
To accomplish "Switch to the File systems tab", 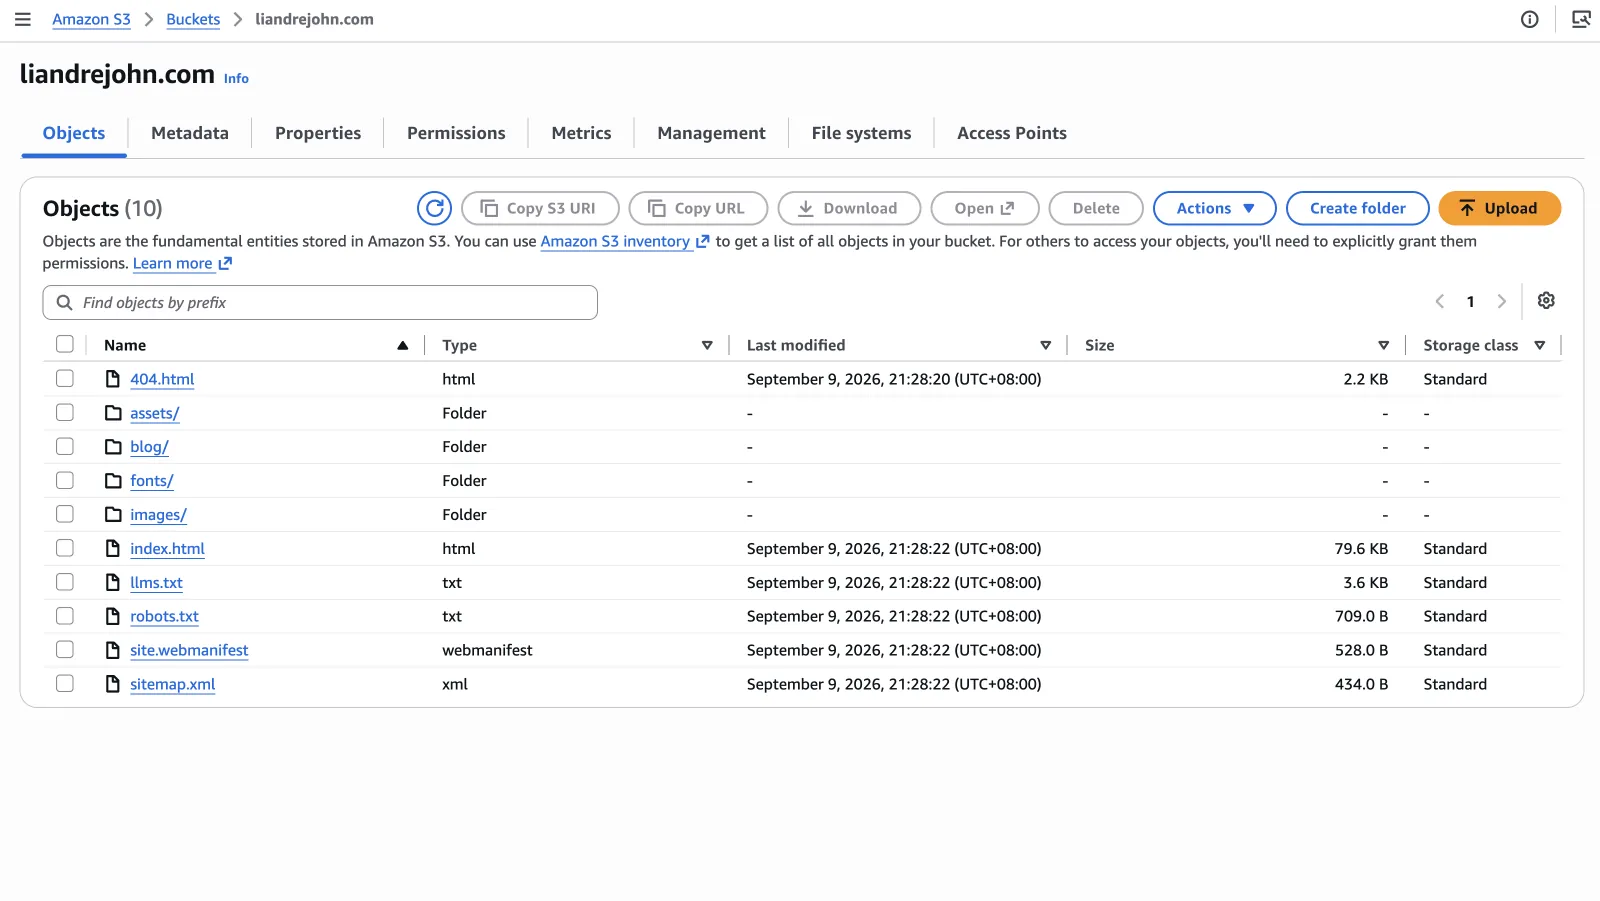I will pyautogui.click(x=861, y=133).
